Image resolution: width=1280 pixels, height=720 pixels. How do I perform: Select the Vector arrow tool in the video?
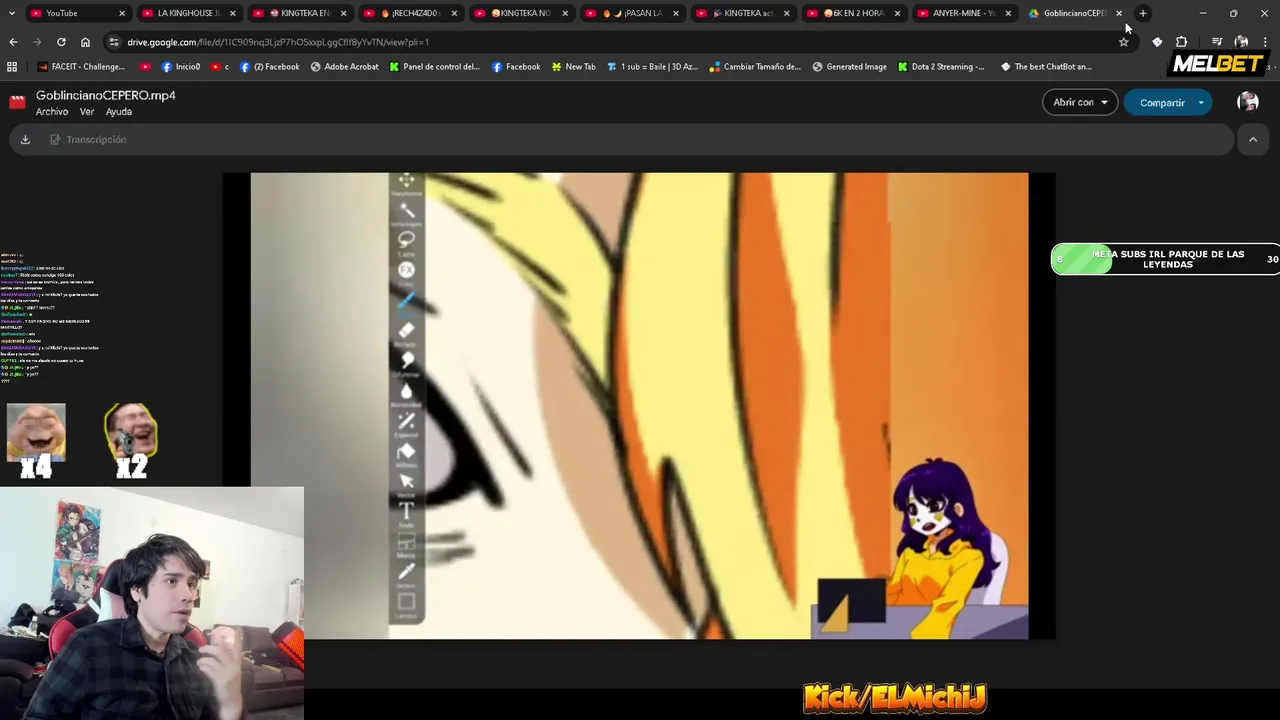point(406,483)
